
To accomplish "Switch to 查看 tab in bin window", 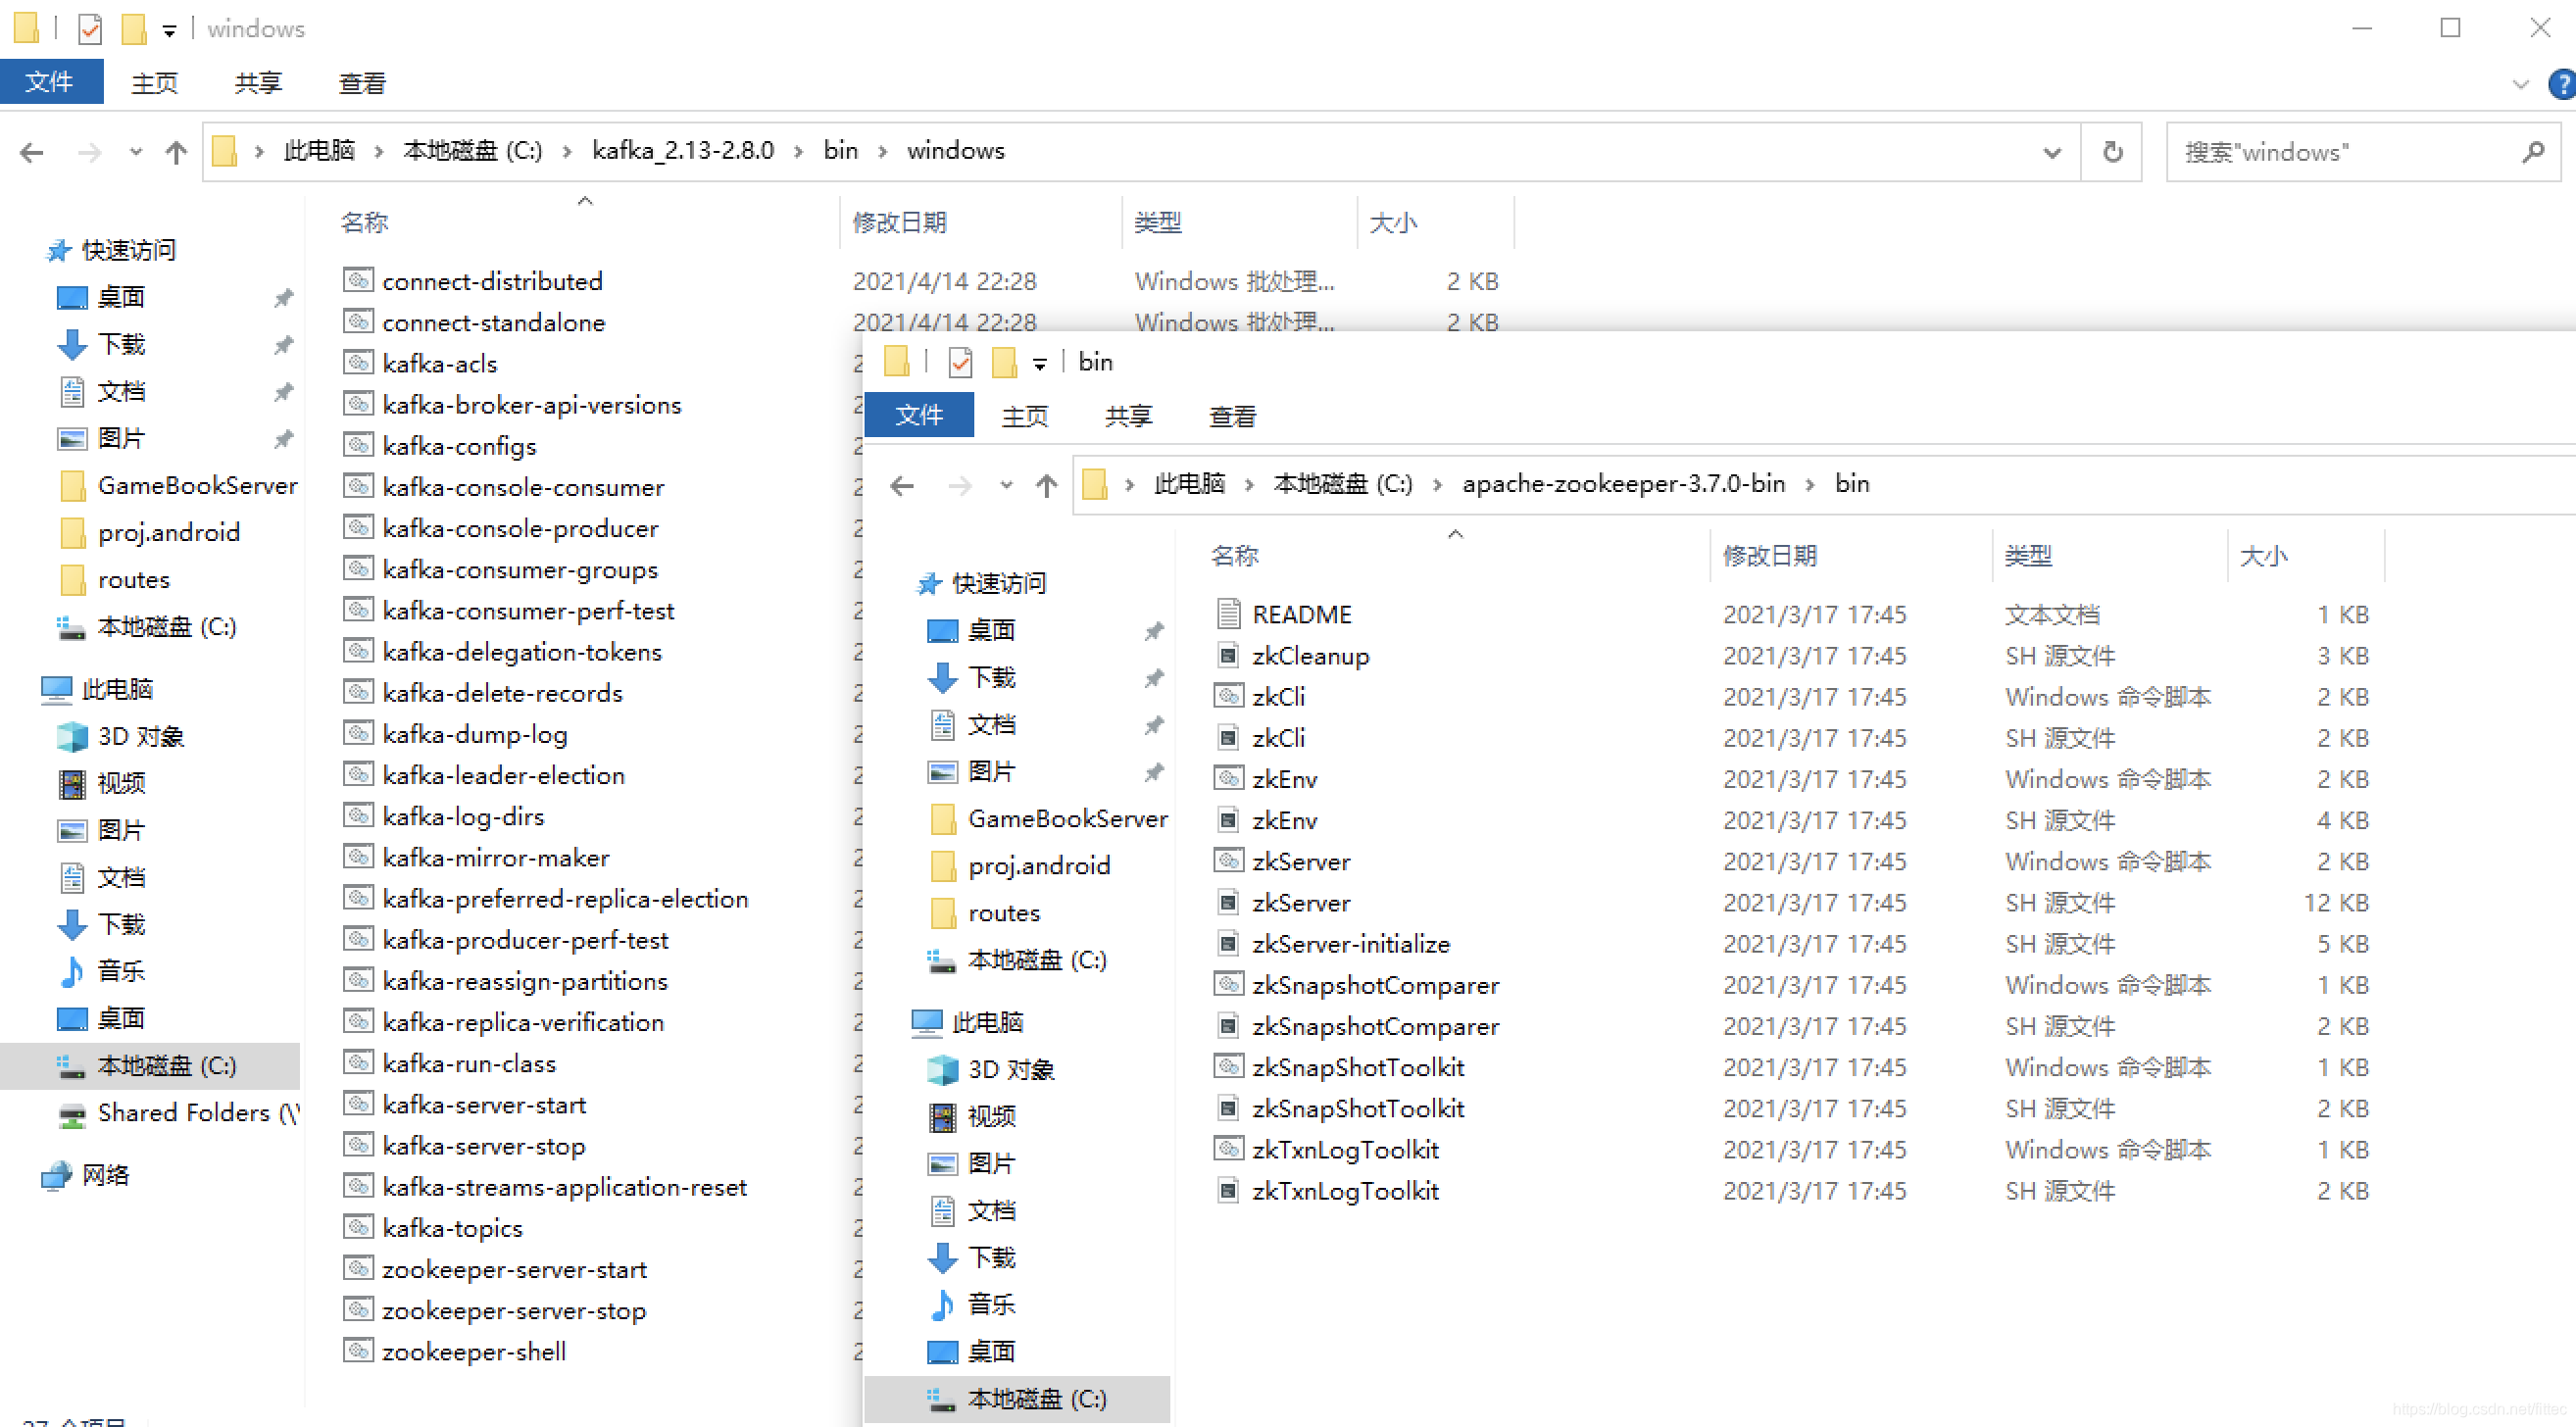I will click(1232, 416).
